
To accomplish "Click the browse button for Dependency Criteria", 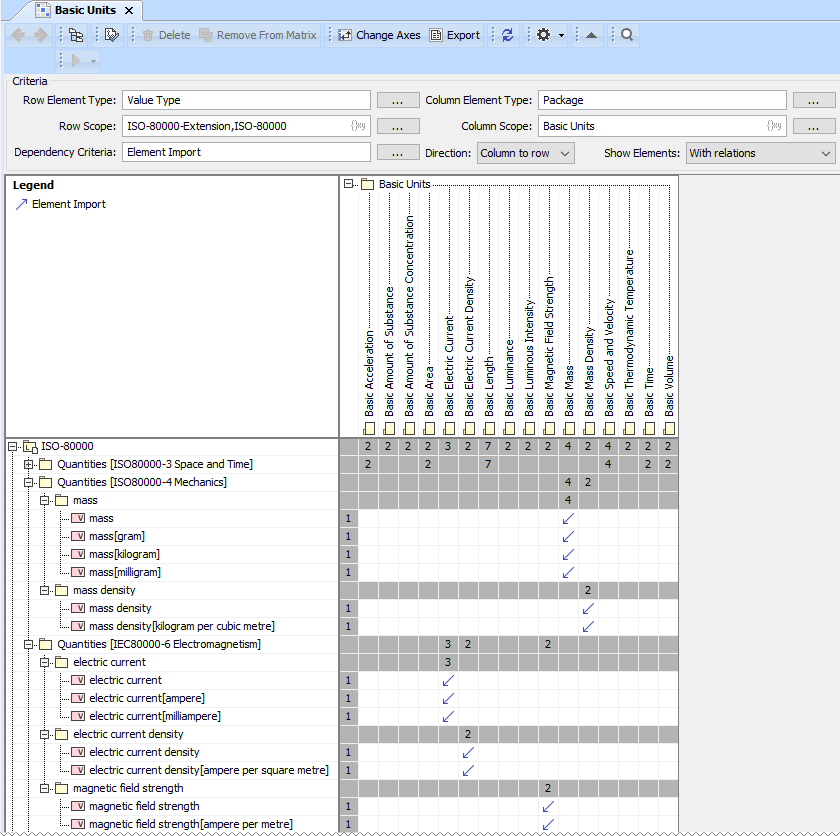I will point(397,153).
